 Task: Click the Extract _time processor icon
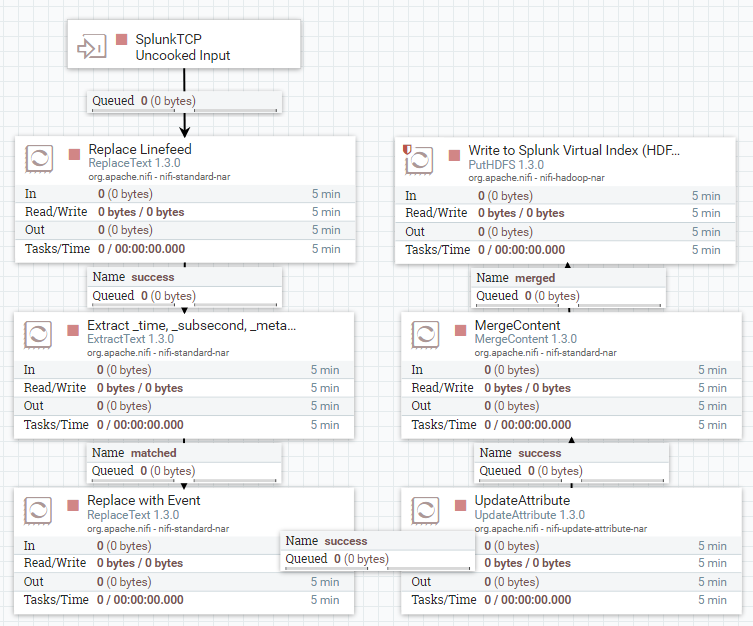(x=38, y=335)
